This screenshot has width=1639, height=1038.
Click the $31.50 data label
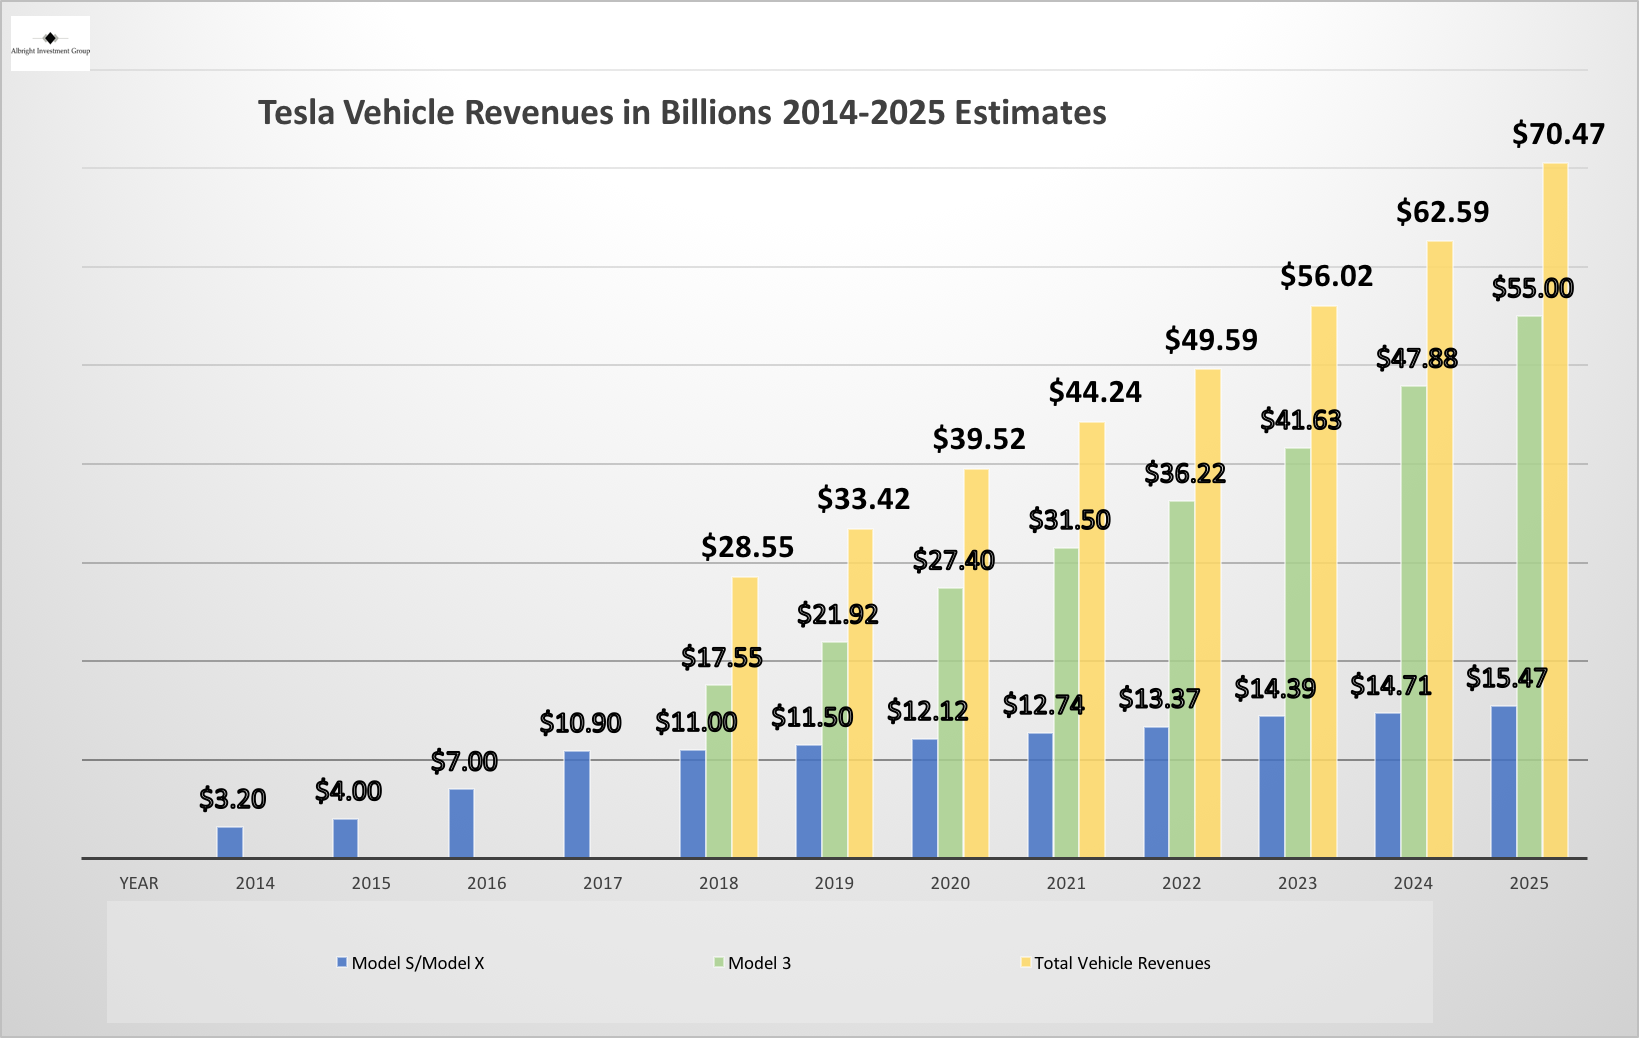coord(1069,520)
